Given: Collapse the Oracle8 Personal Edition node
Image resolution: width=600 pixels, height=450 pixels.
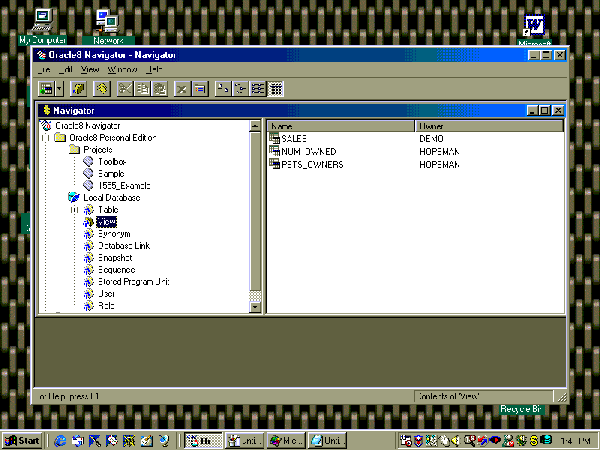Looking at the screenshot, I should point(46,138).
